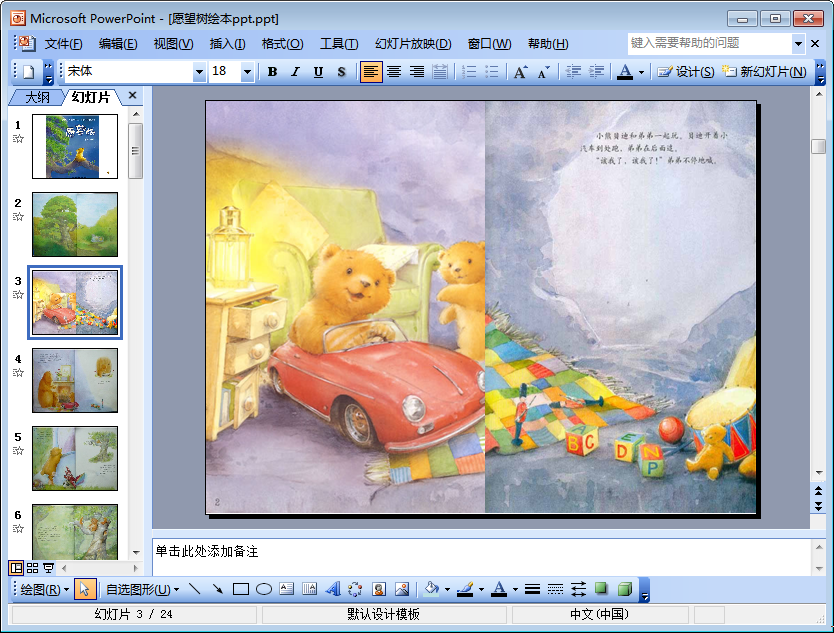The width and height of the screenshot is (834, 633).
Task: Open the 格式(O) menu
Action: (282, 44)
